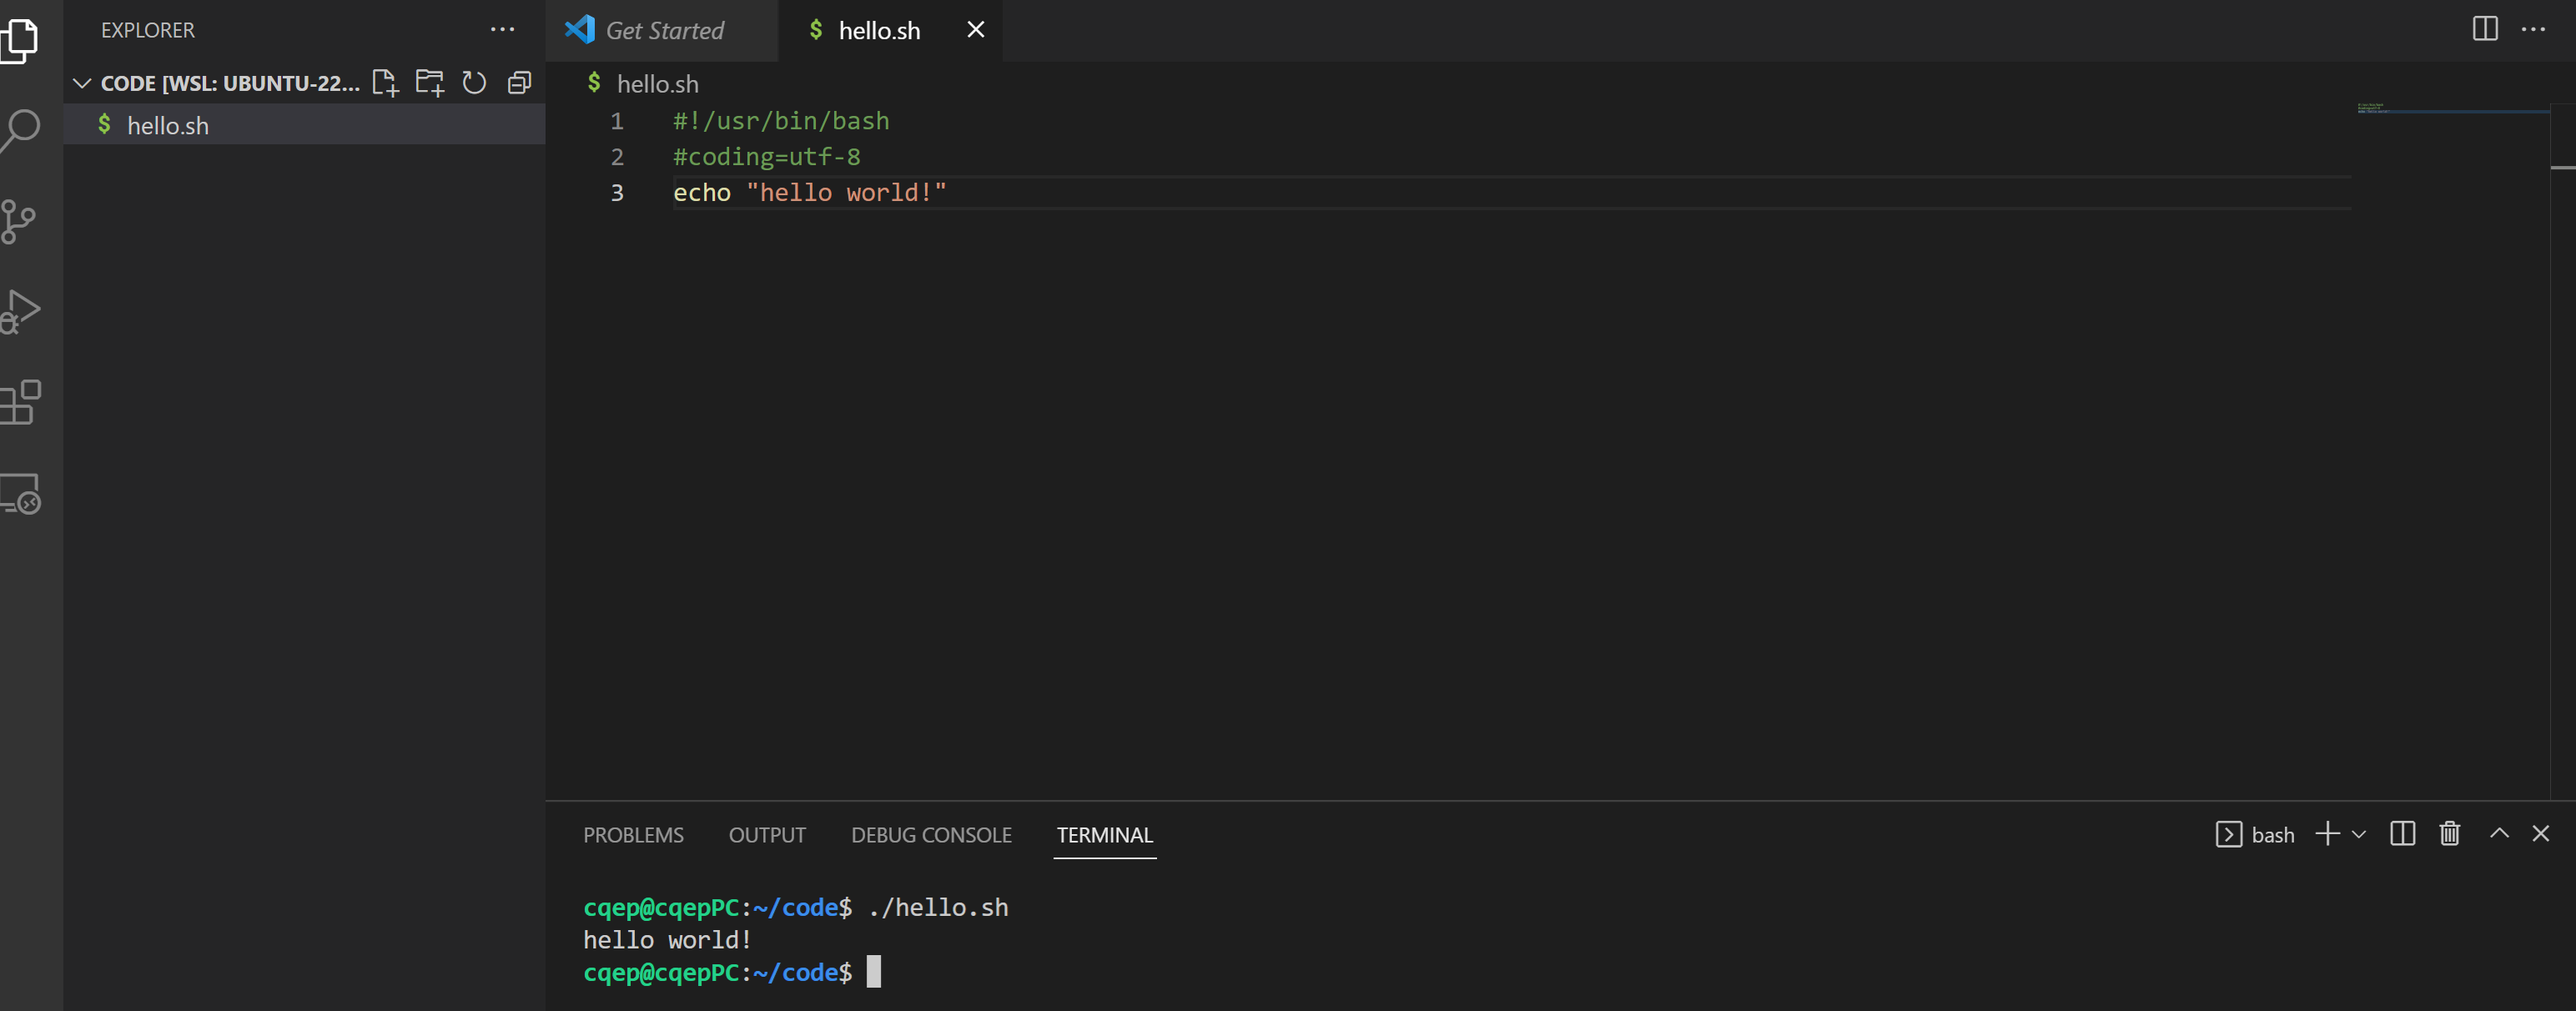Kill the terminal with trash icon
Screen dimensions: 2576x1011
point(2449,834)
